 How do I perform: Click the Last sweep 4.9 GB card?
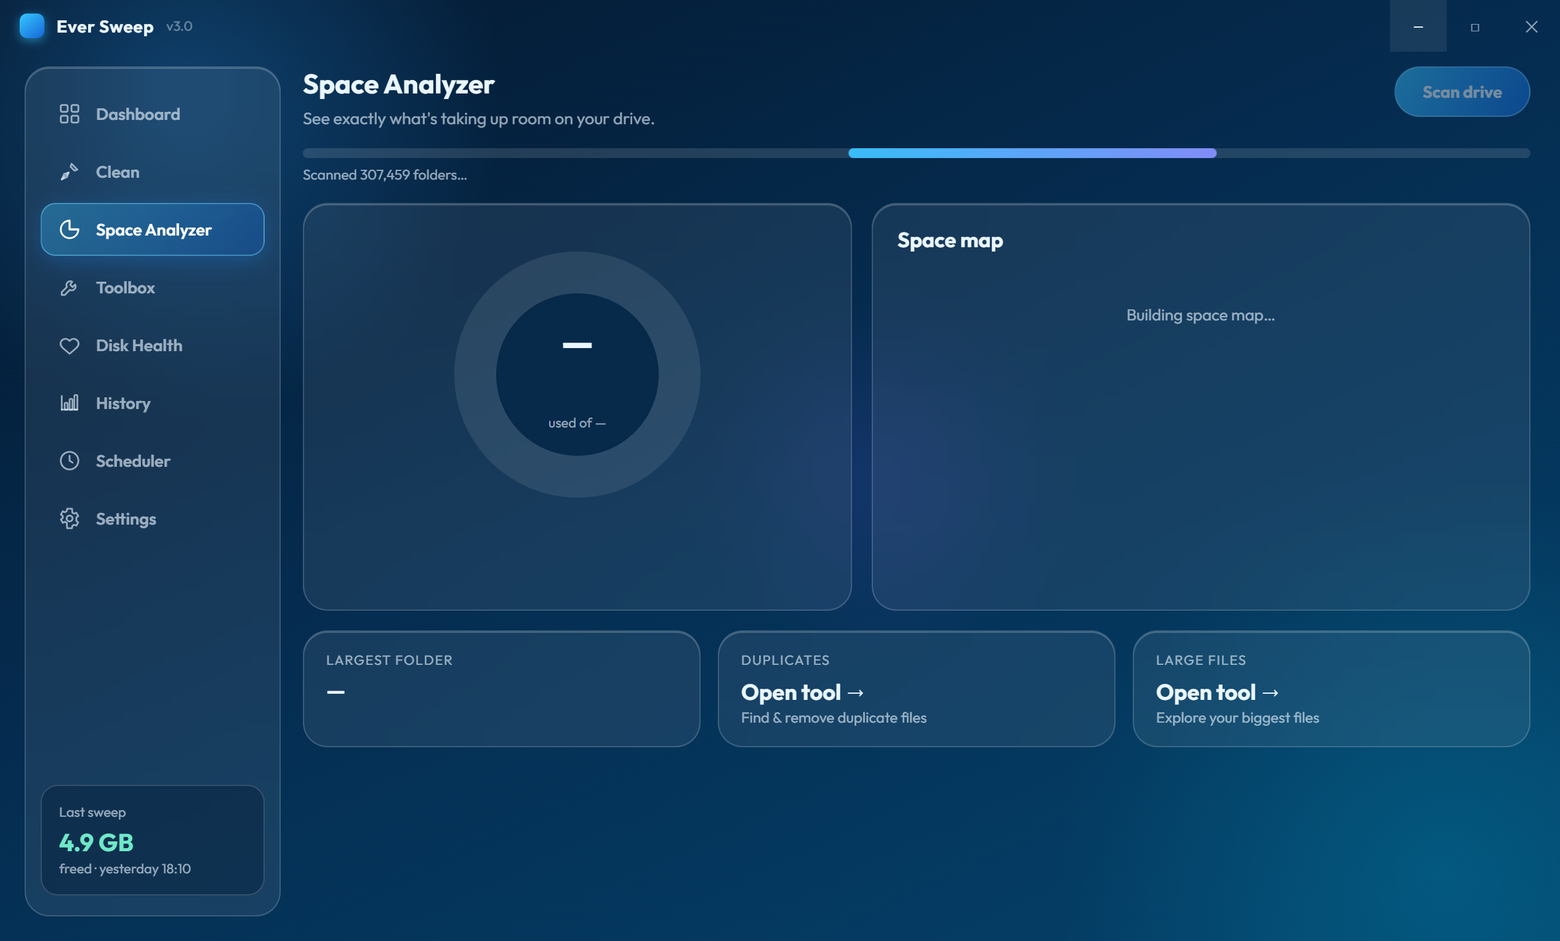pyautogui.click(x=152, y=840)
